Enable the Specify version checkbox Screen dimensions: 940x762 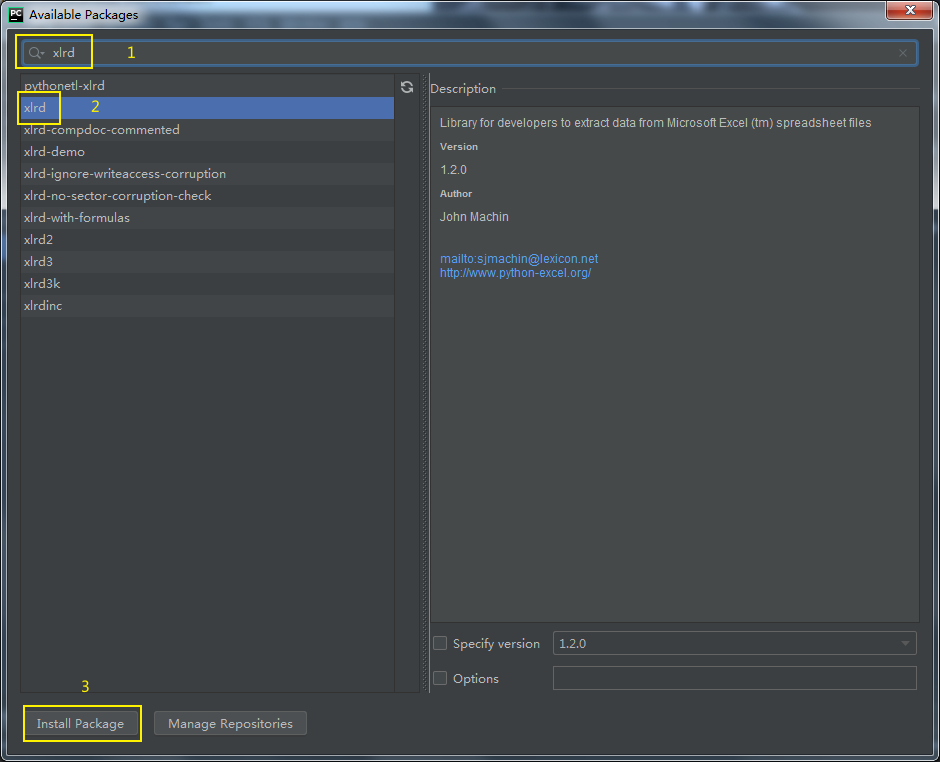click(440, 643)
